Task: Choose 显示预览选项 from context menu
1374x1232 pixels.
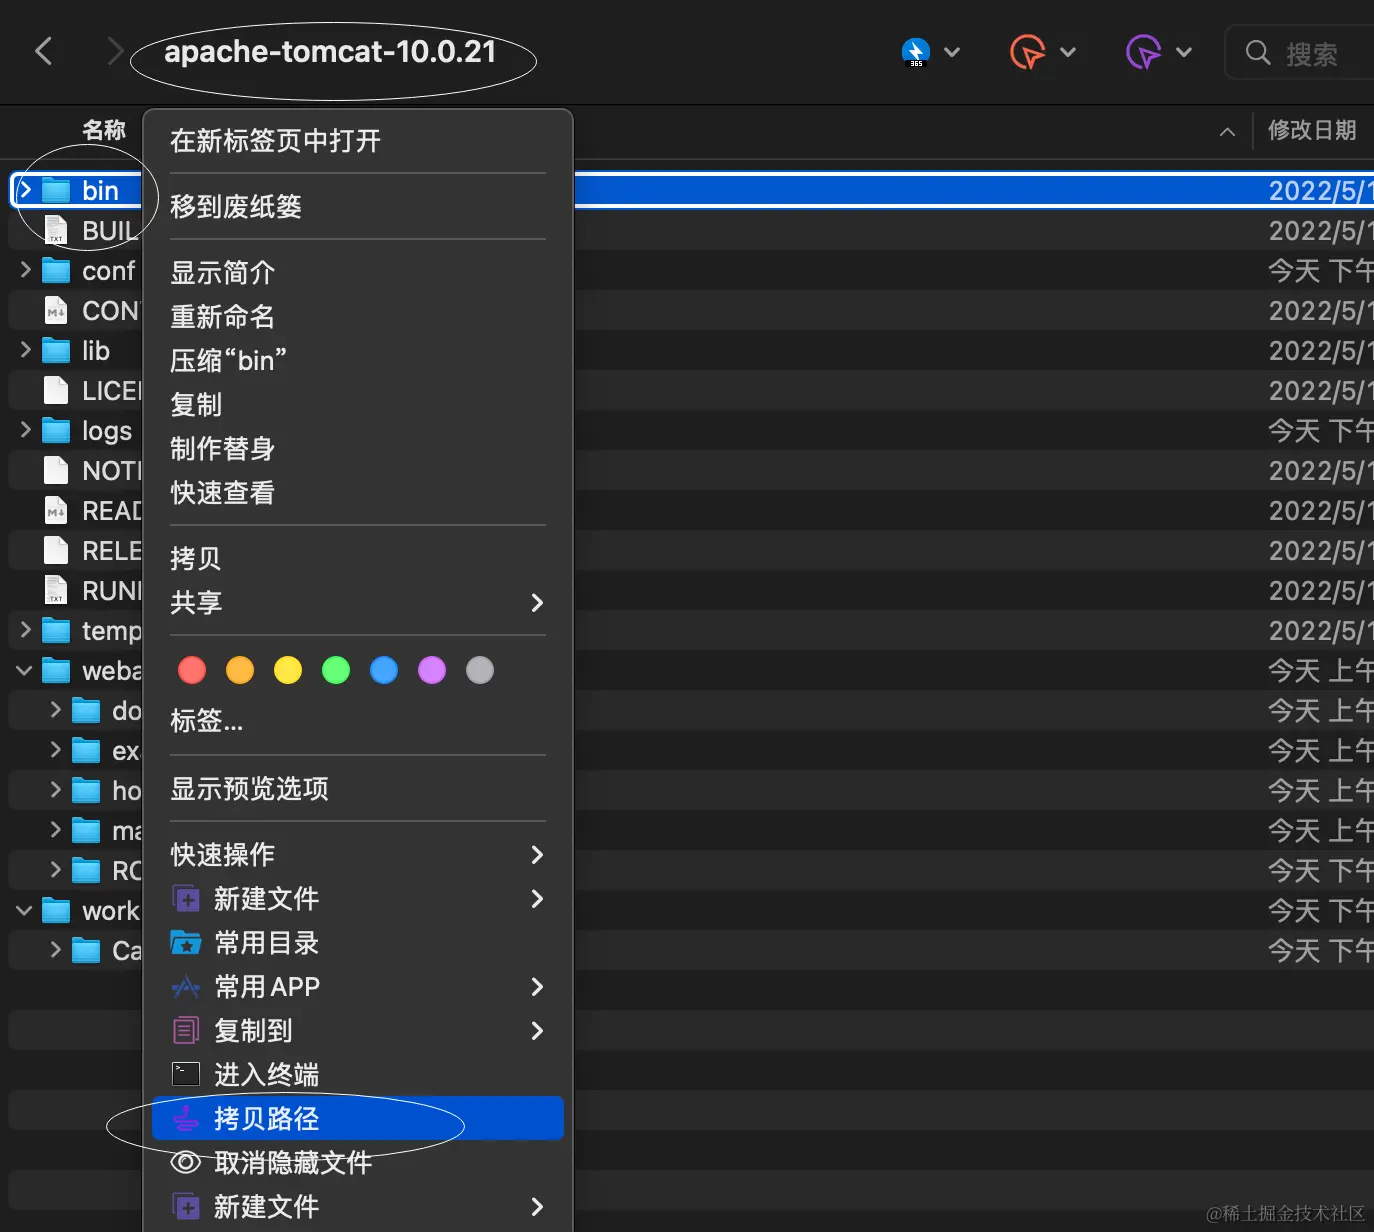Action: [358, 789]
